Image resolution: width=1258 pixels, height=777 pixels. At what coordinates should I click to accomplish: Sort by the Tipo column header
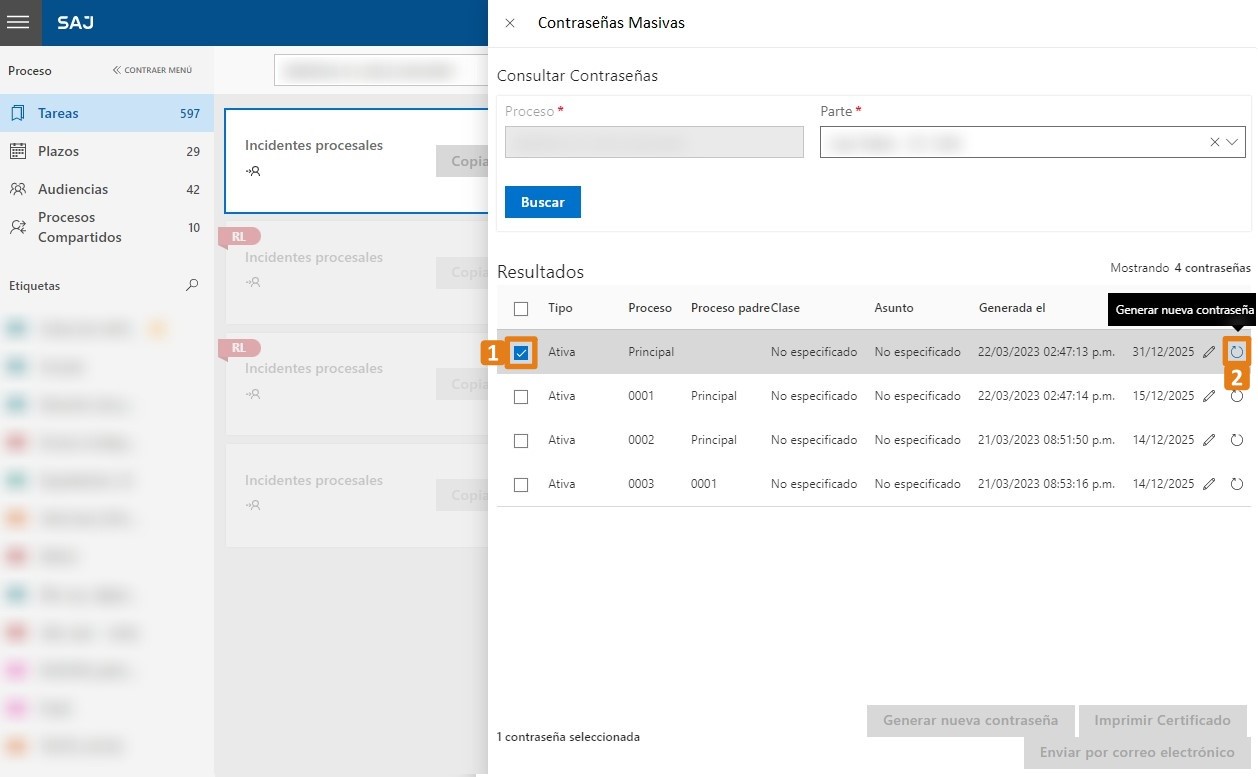[560, 308]
